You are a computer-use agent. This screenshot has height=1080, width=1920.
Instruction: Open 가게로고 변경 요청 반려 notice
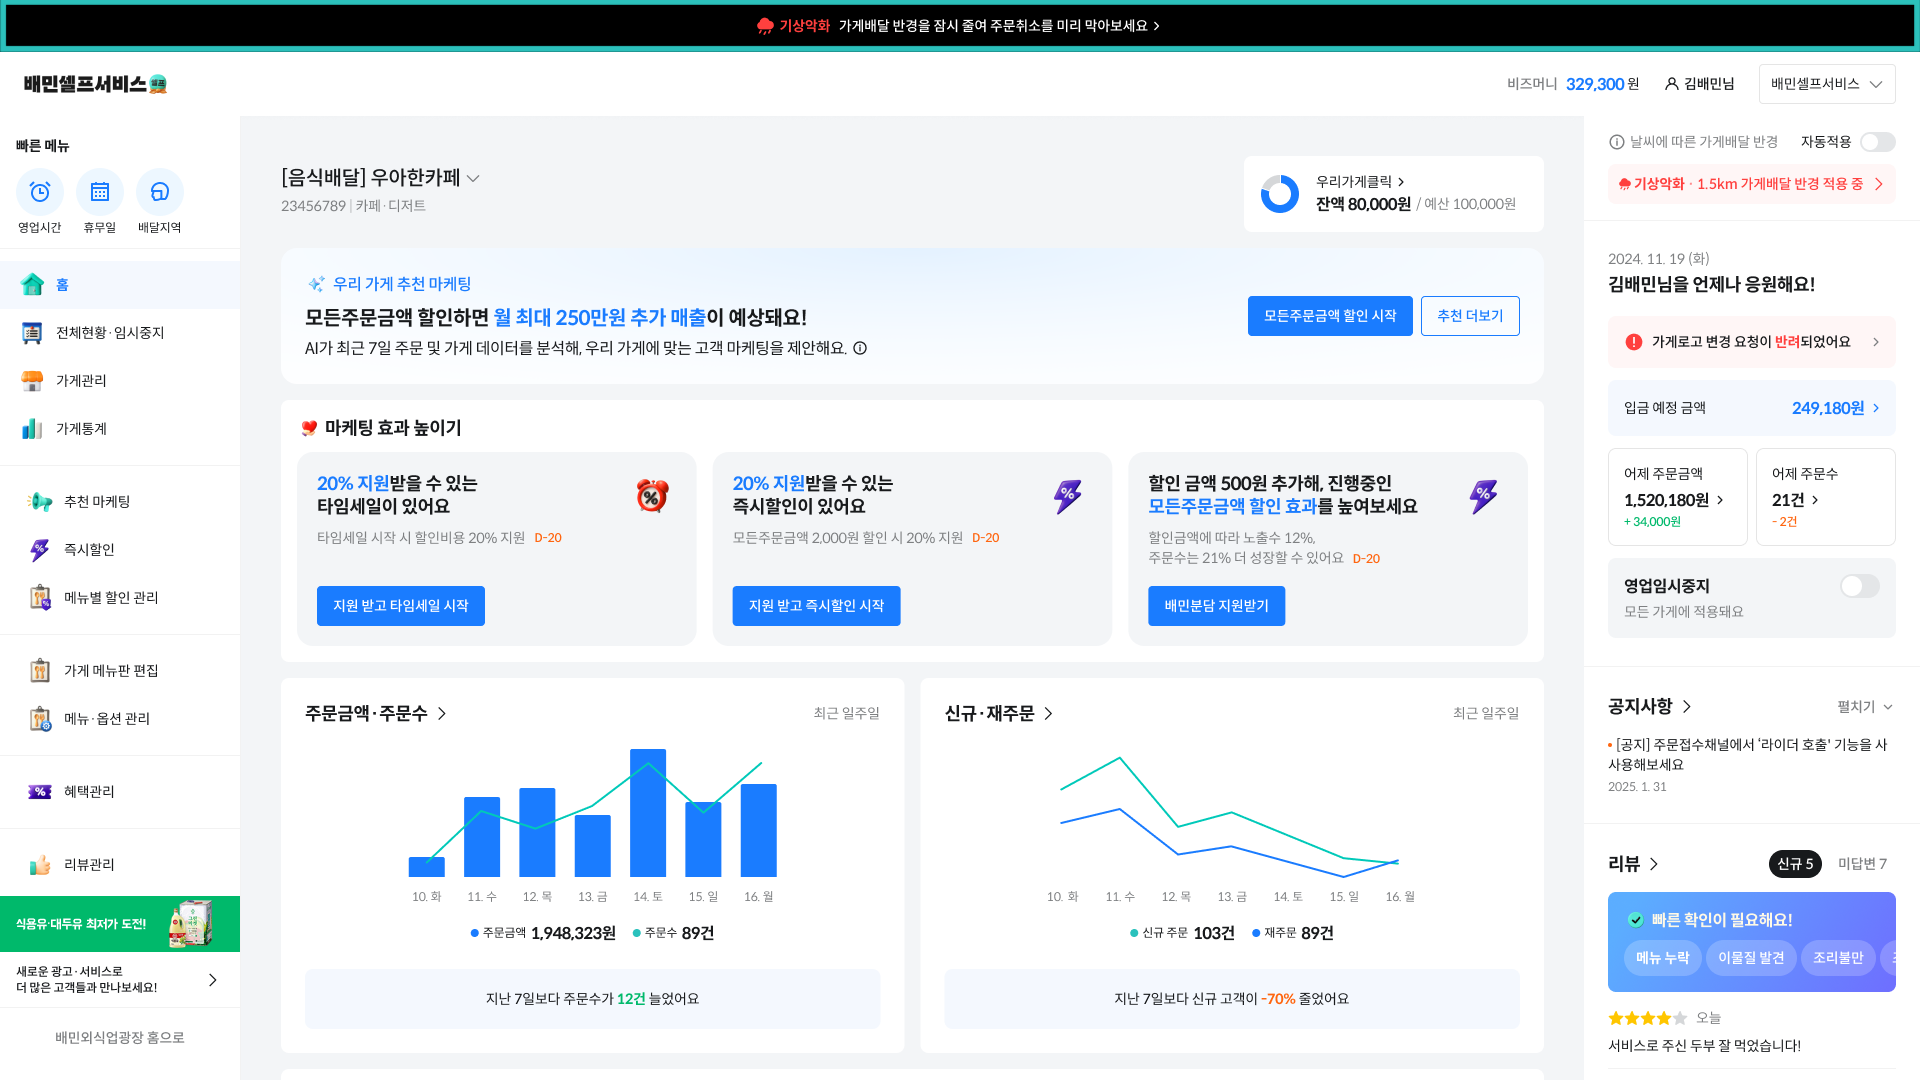pos(1752,342)
